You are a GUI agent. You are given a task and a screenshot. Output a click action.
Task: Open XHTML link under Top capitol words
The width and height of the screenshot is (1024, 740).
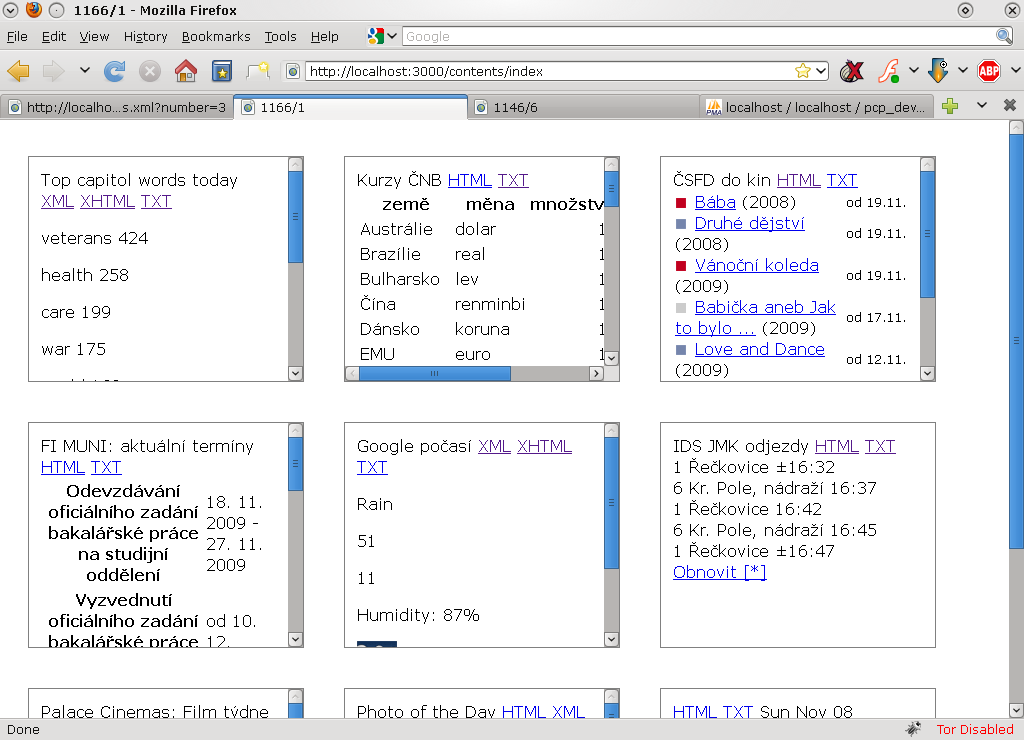pos(107,201)
